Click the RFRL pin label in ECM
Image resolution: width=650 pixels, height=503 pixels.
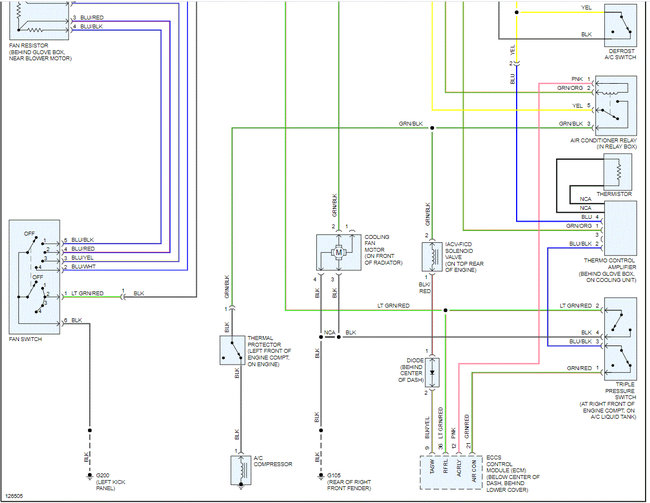point(446,466)
